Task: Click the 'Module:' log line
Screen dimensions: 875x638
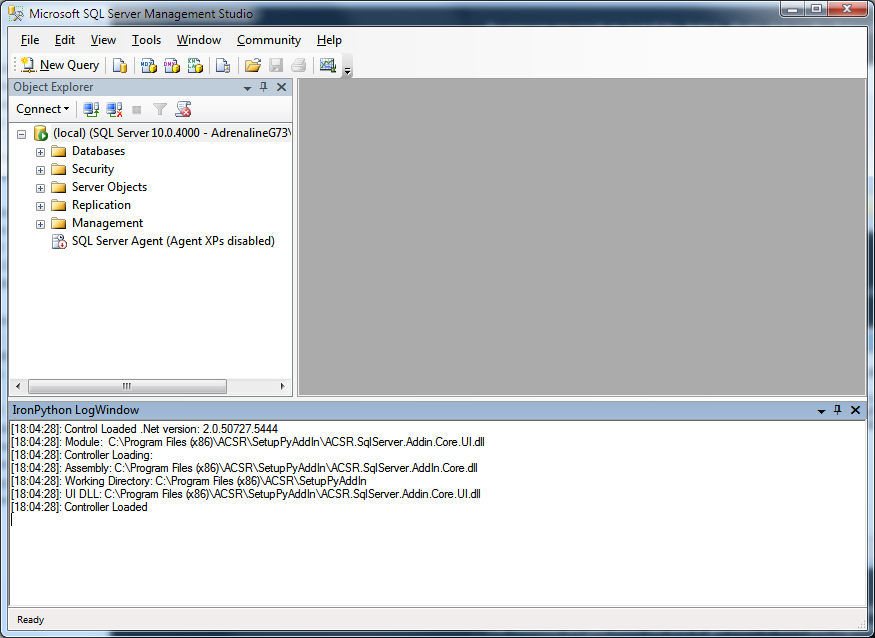Action: tap(248, 442)
